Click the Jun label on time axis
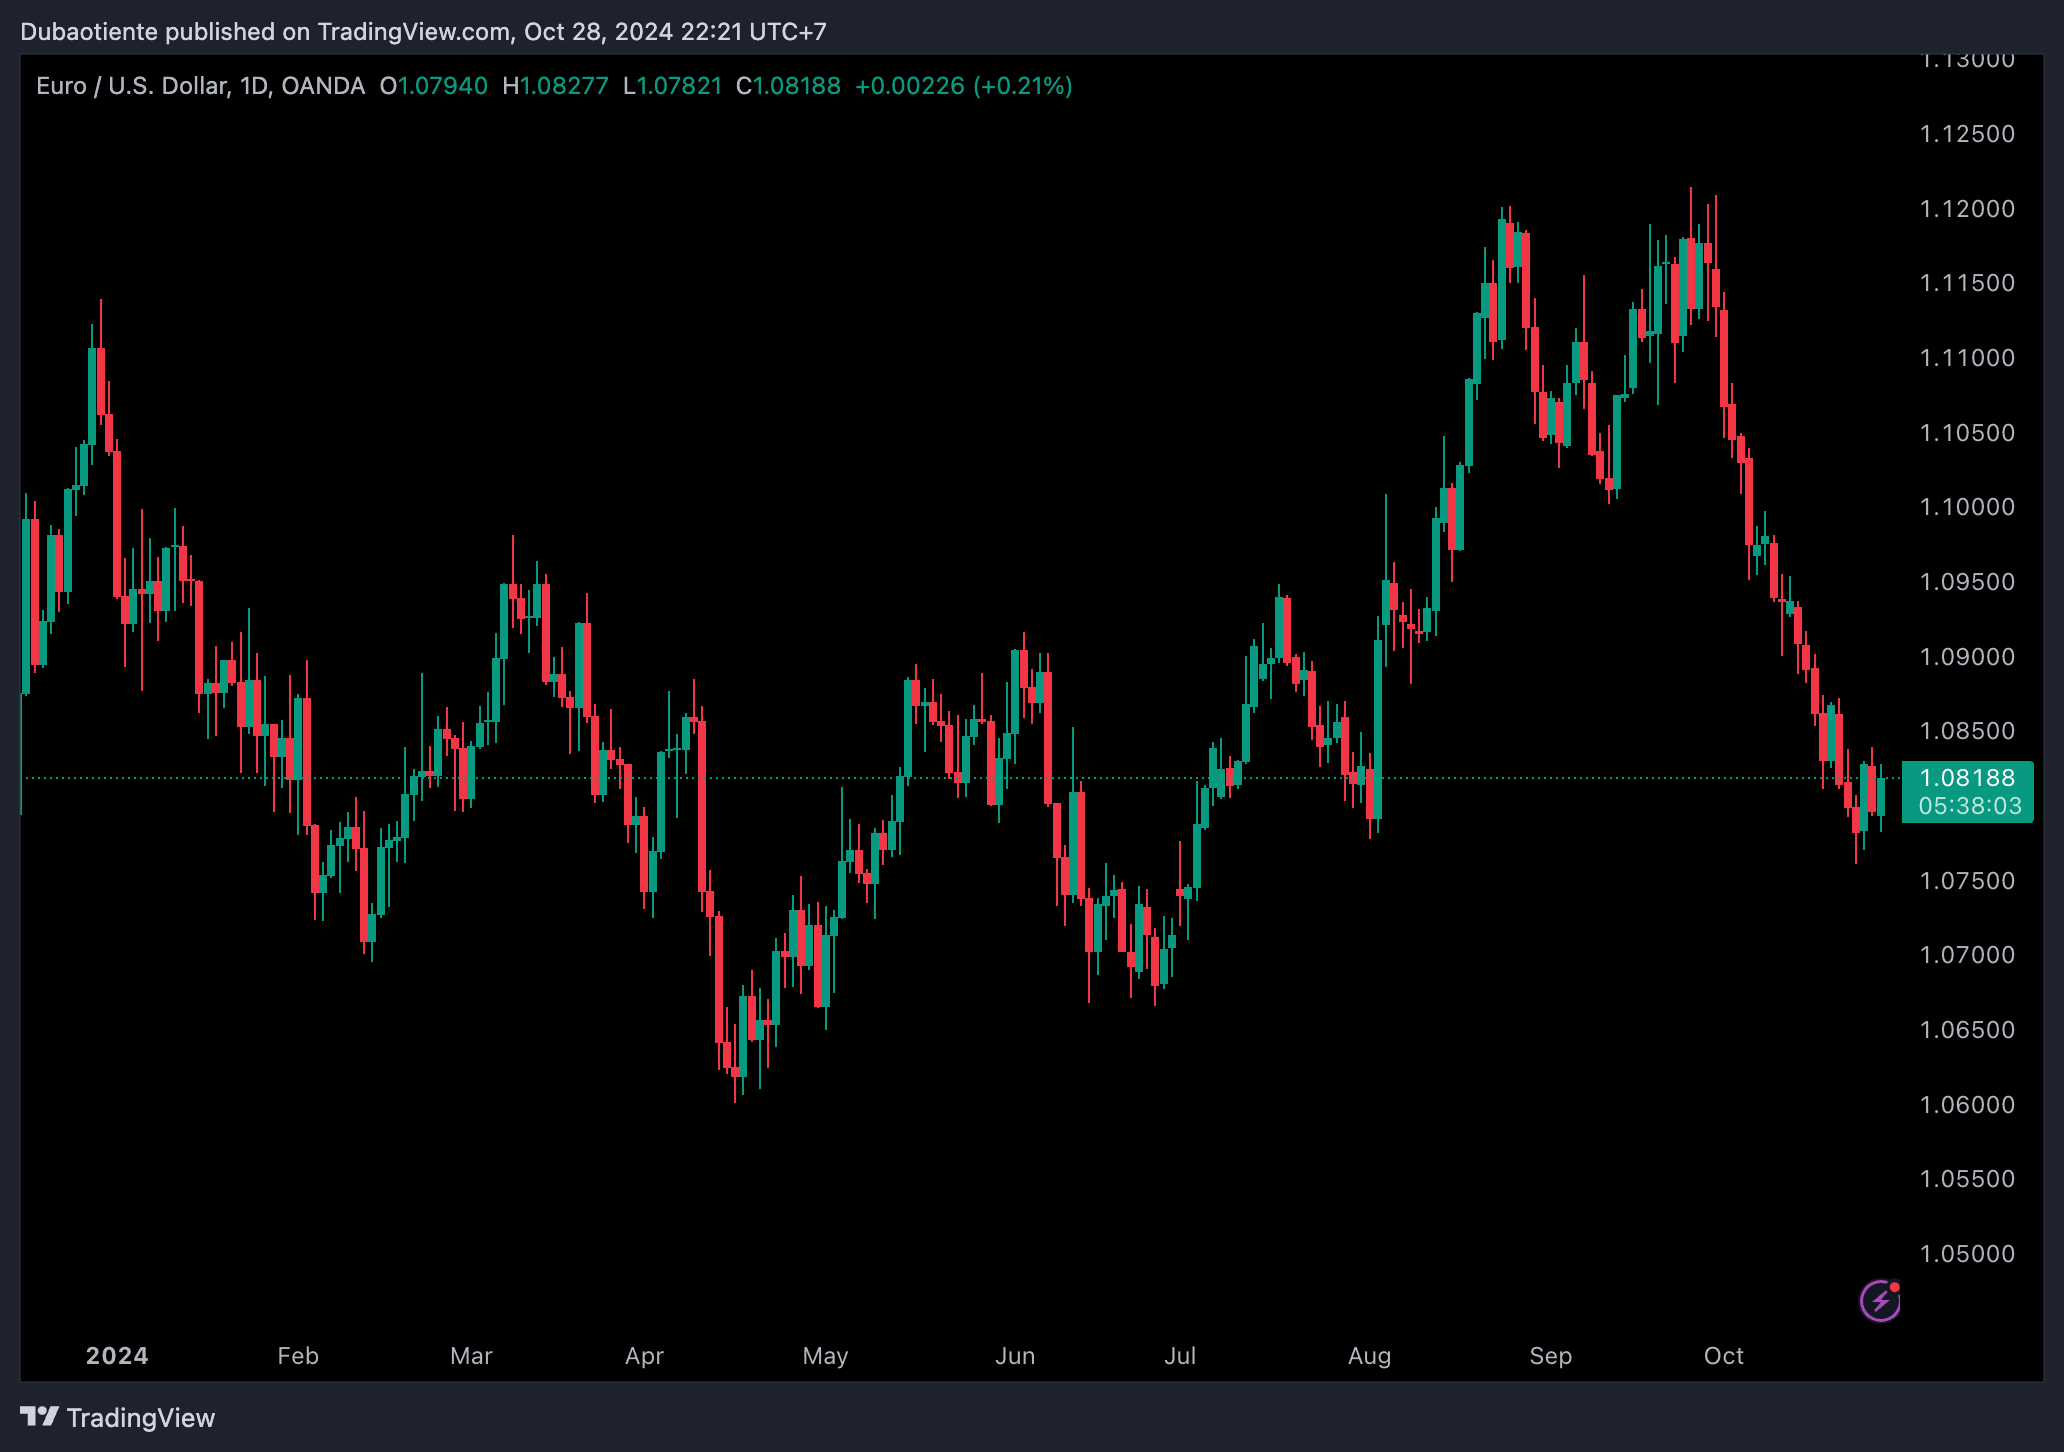This screenshot has width=2064, height=1452. coord(1015,1356)
